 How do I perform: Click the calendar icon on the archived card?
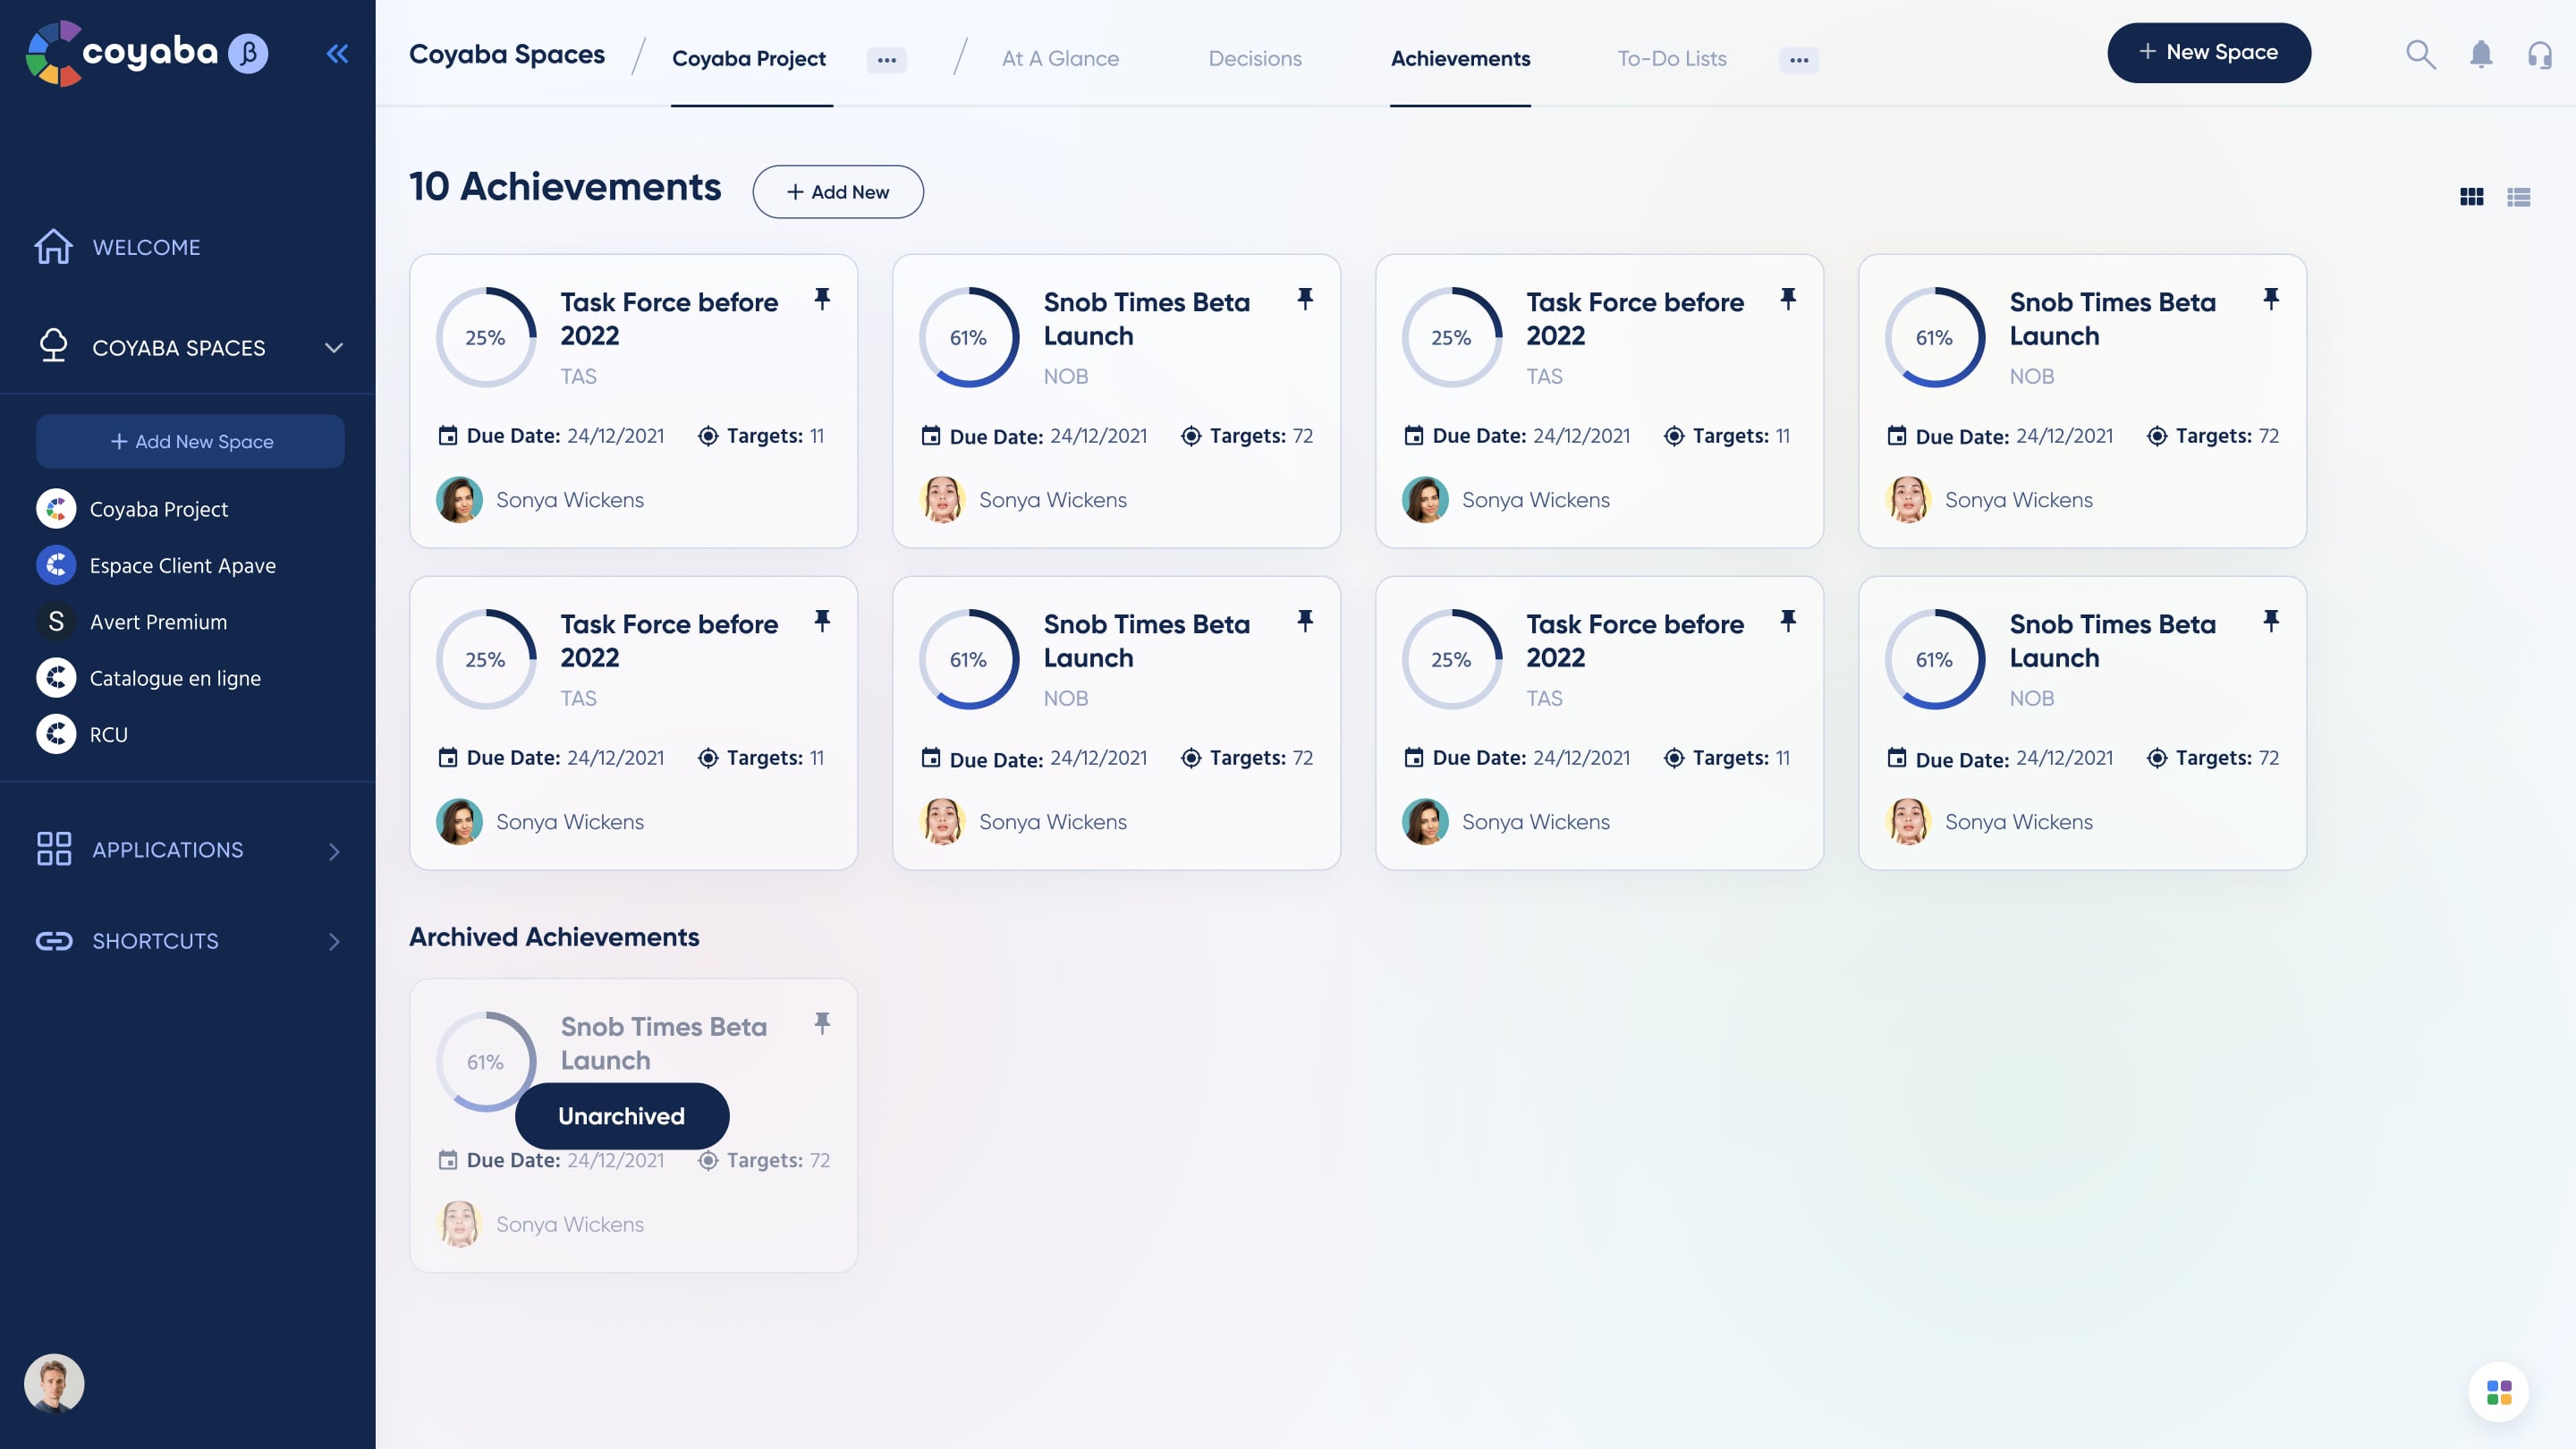(448, 1160)
